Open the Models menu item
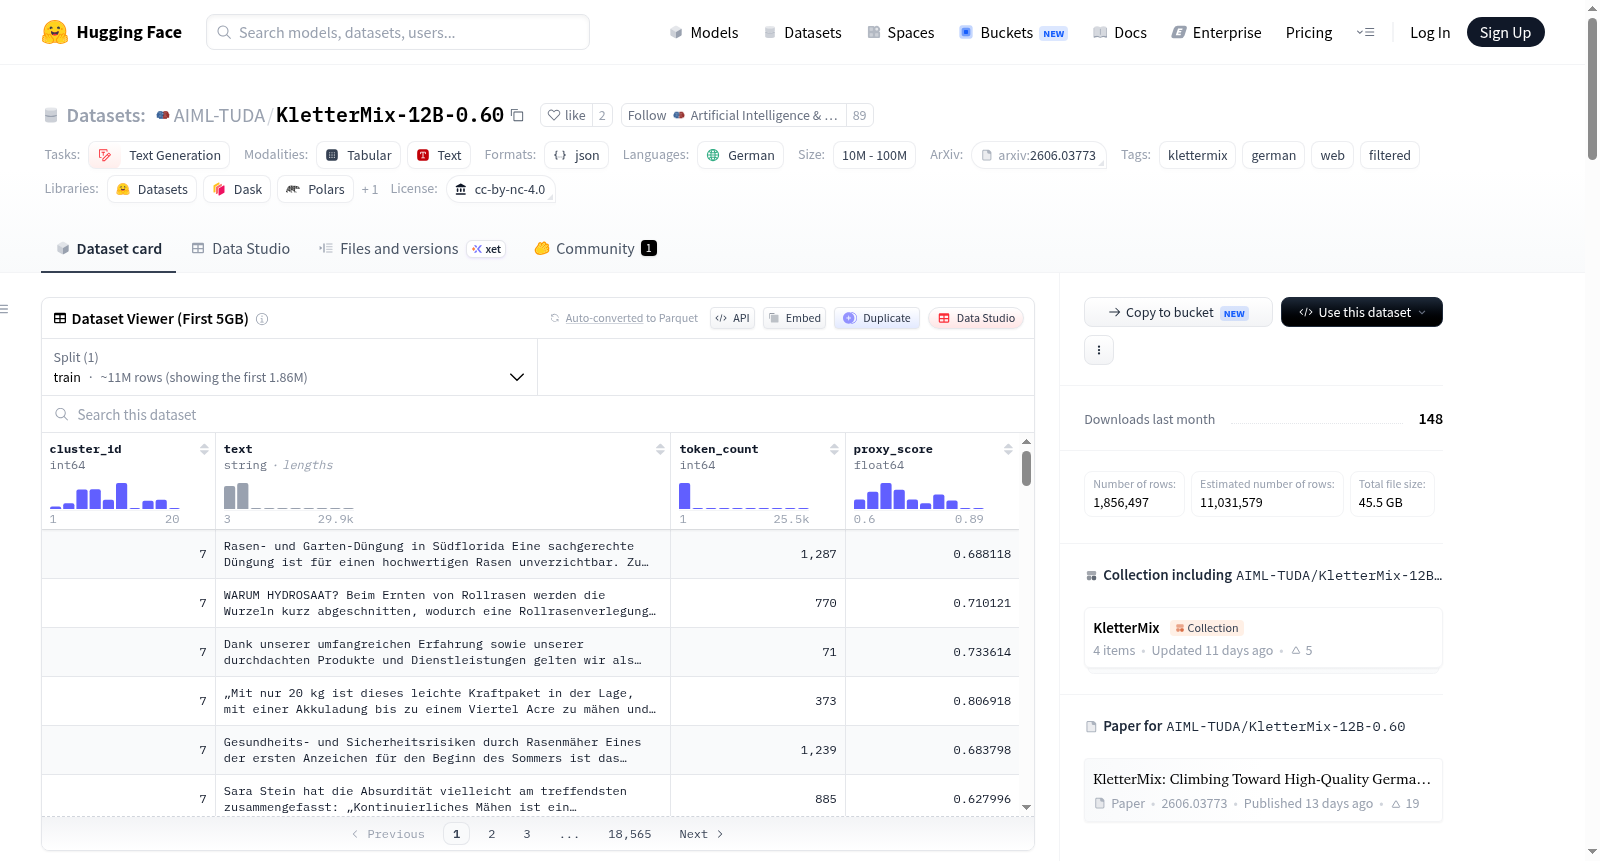This screenshot has width=1600, height=861. (x=704, y=33)
